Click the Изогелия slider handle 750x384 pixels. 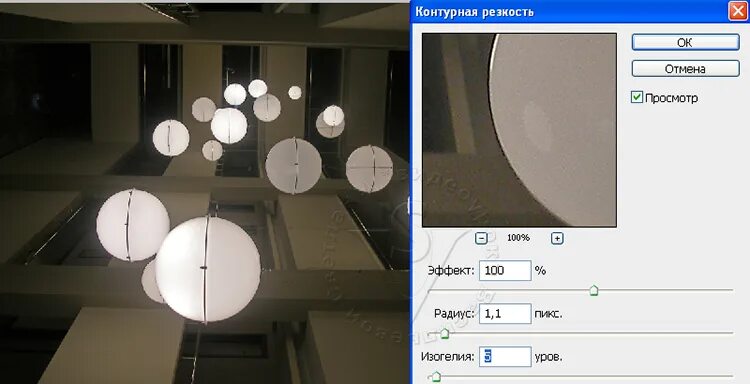435,377
